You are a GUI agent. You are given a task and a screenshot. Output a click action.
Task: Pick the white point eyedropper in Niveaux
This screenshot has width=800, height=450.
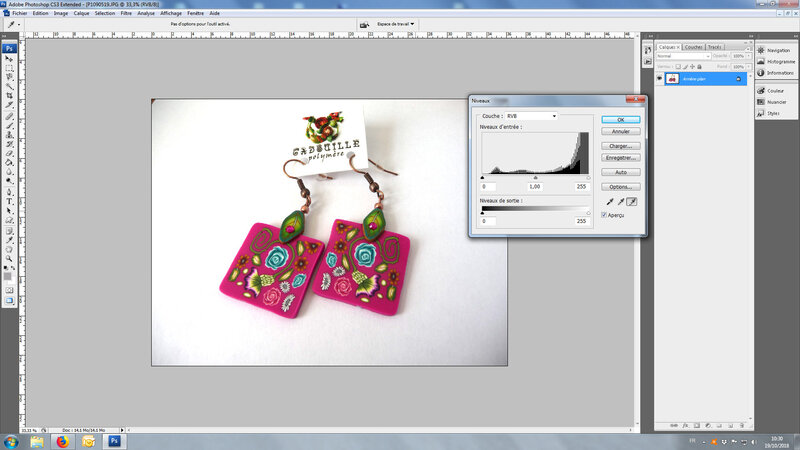[x=632, y=202]
